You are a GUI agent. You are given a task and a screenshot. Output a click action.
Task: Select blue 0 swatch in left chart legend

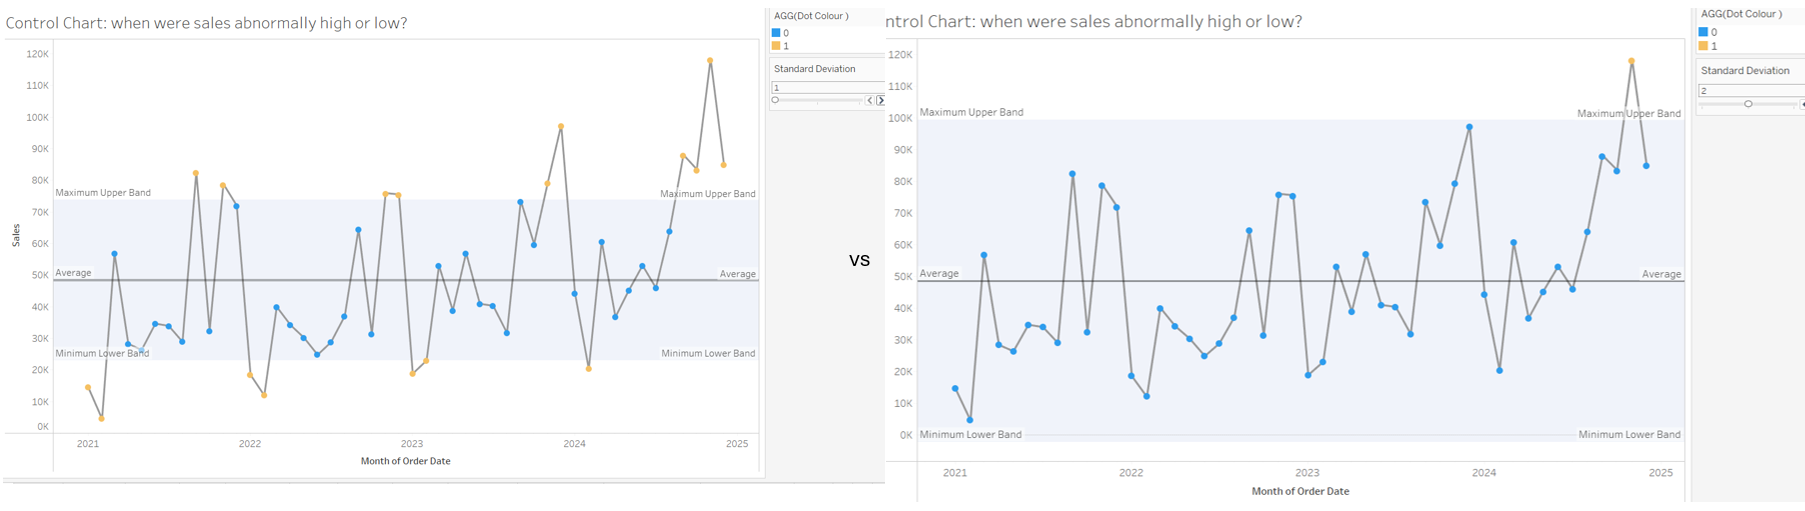pos(776,33)
